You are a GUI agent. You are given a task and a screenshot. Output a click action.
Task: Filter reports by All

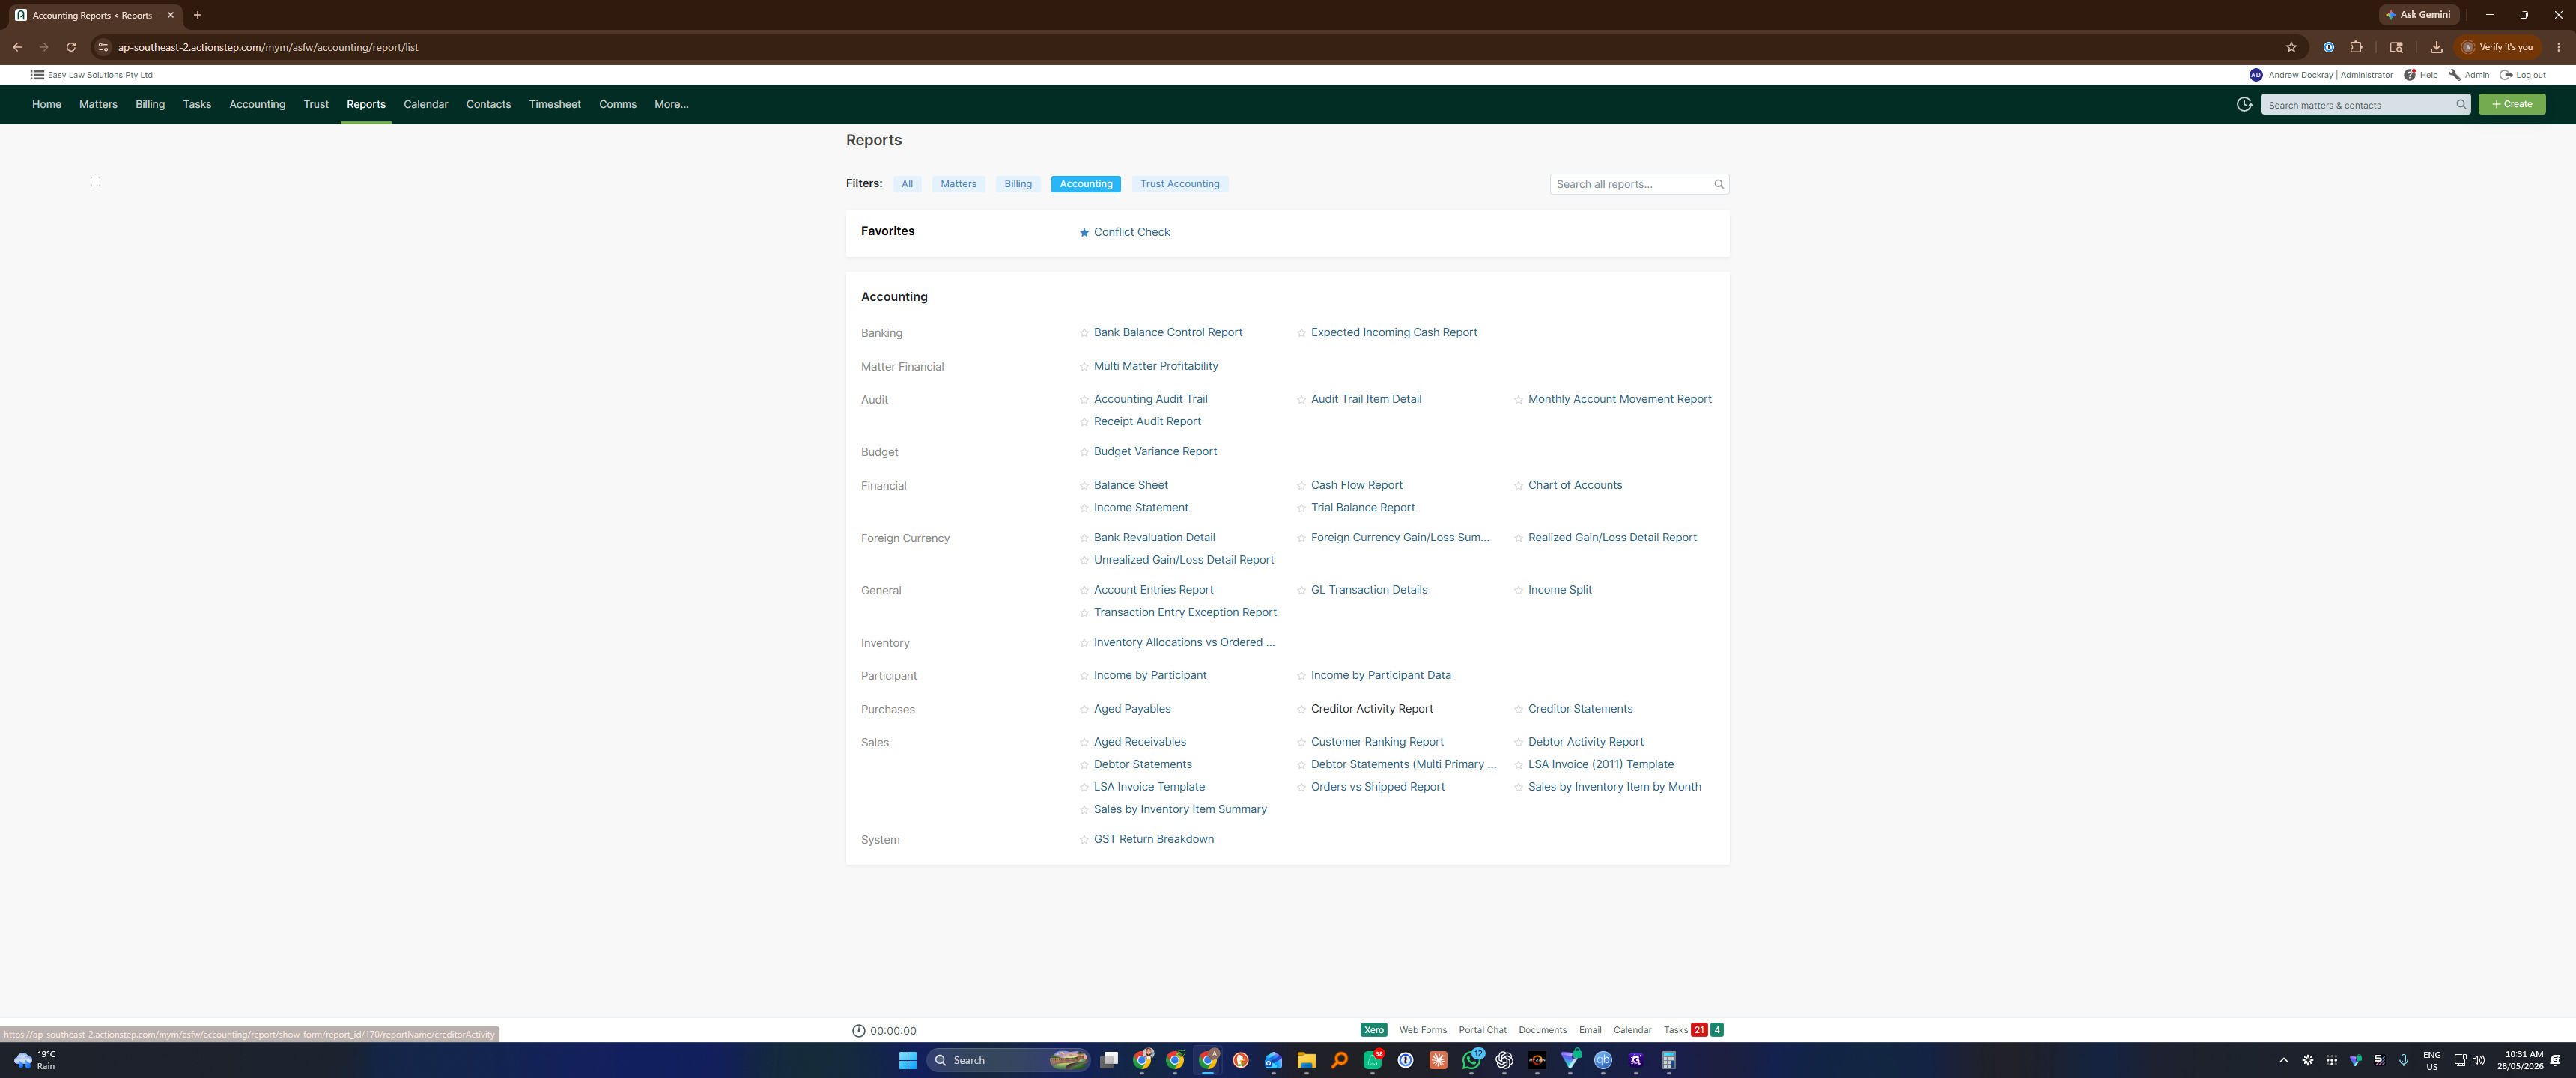click(x=907, y=184)
